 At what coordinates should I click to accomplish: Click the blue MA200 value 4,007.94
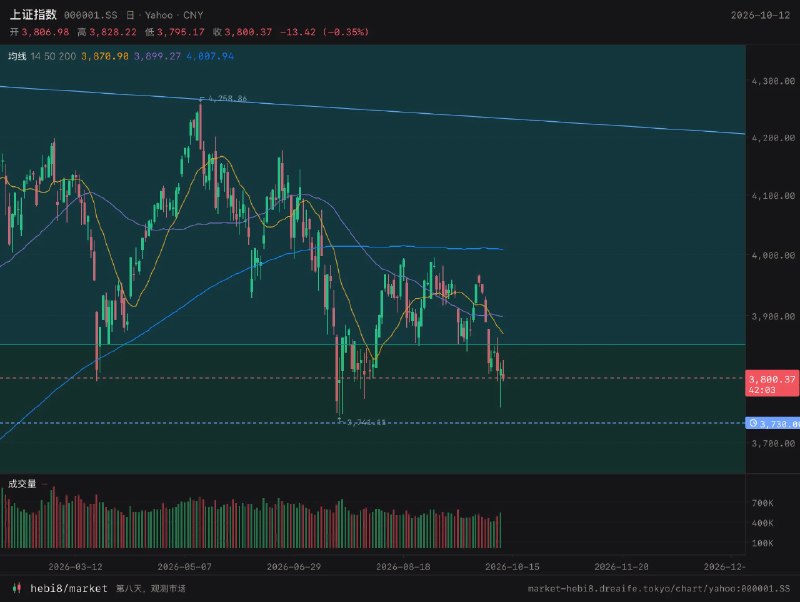click(x=210, y=56)
